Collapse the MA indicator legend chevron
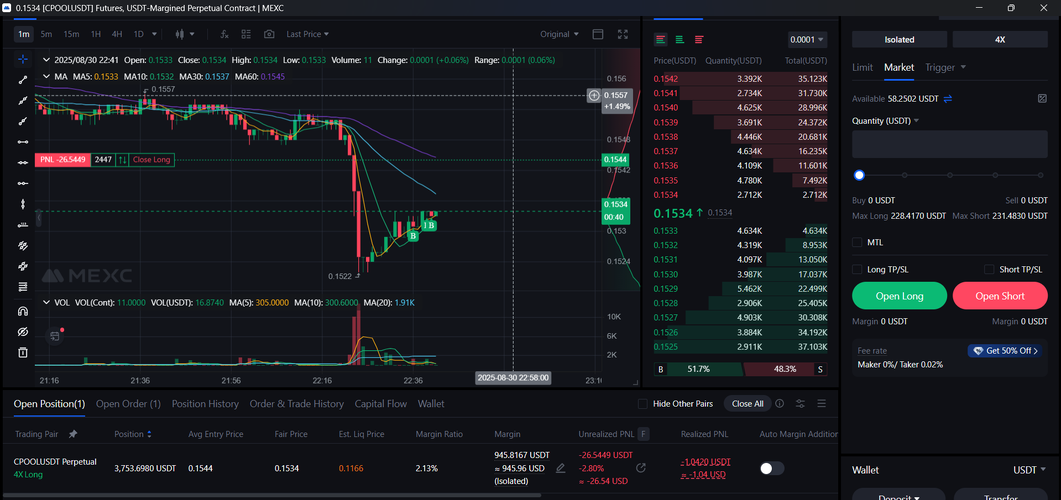This screenshot has width=1061, height=500. click(47, 76)
